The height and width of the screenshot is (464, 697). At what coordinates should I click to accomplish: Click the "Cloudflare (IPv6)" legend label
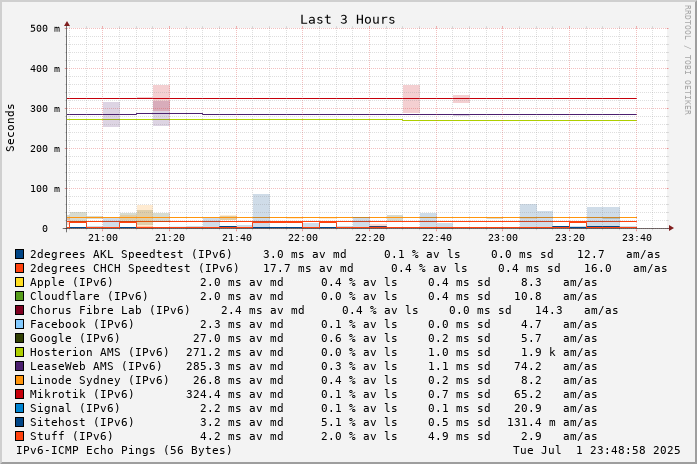[88, 296]
